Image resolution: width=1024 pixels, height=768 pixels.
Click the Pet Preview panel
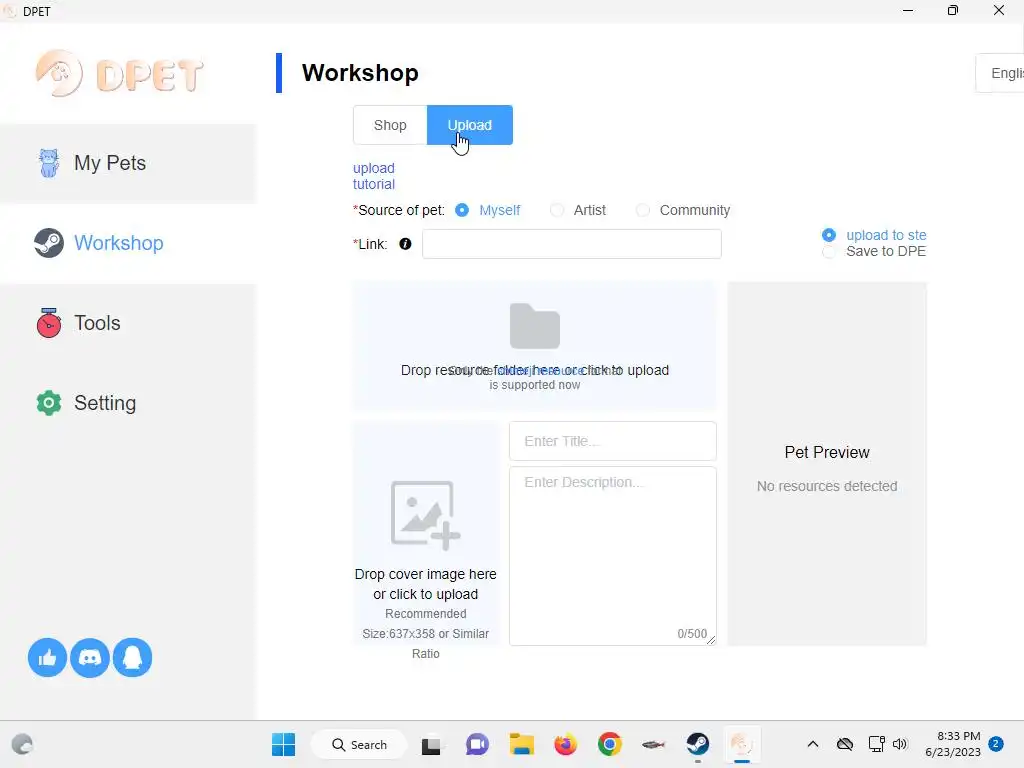[x=827, y=464]
